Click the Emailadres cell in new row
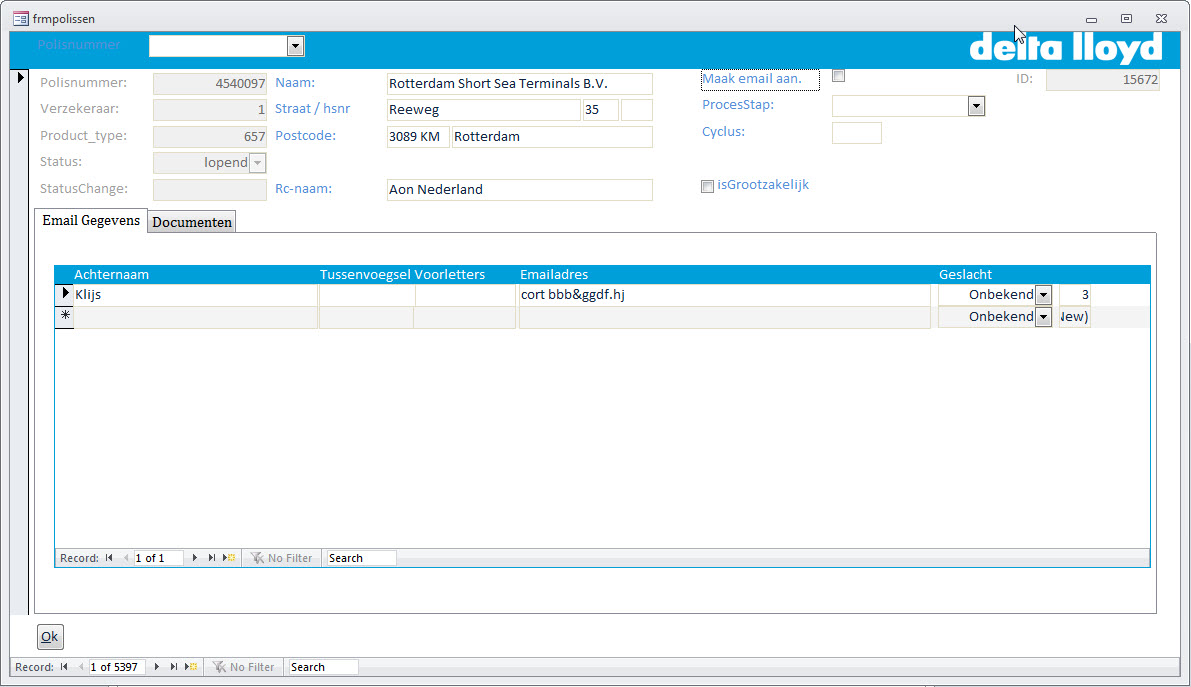 (725, 317)
